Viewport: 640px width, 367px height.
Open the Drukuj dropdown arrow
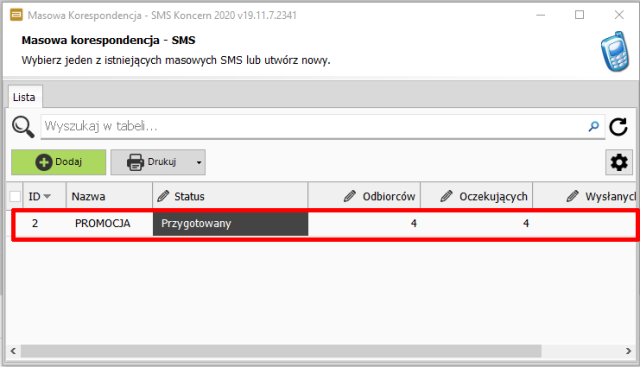click(x=199, y=162)
